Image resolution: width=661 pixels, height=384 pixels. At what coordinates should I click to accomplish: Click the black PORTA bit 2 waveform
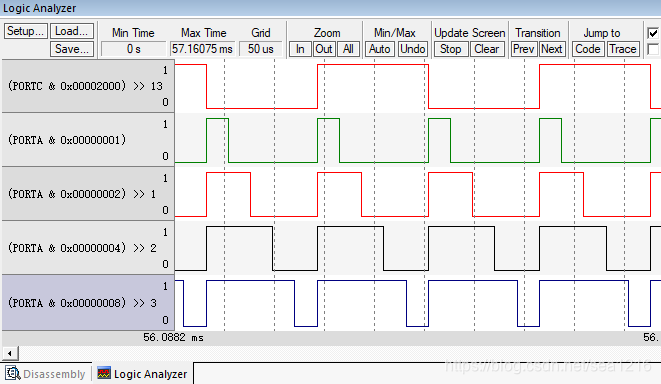(x=418, y=248)
